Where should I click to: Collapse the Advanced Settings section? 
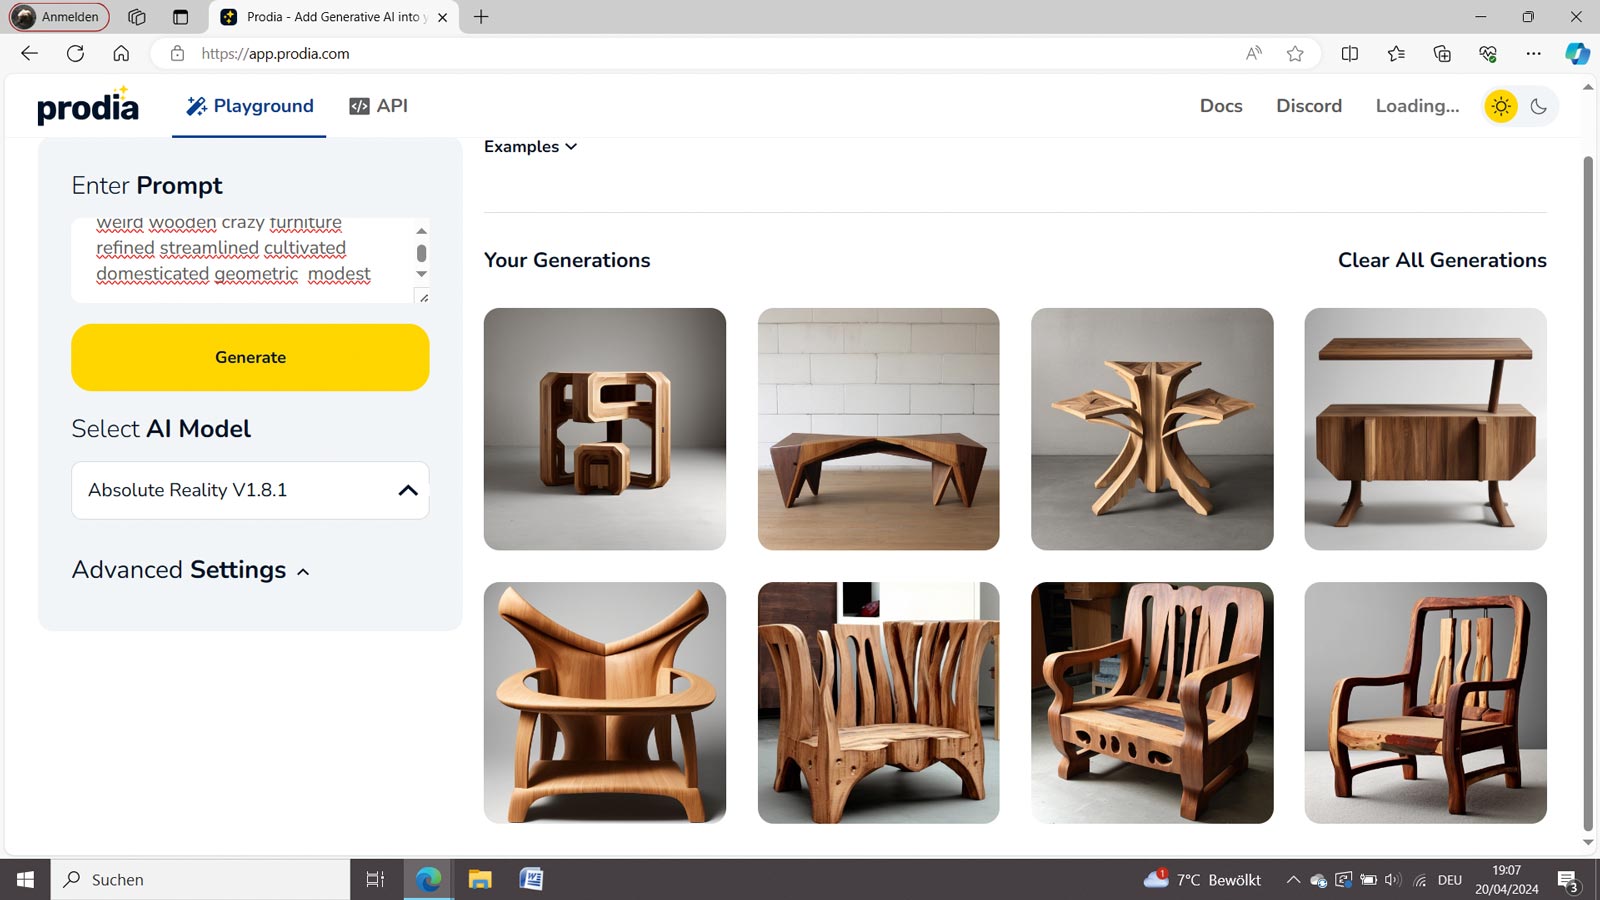coord(190,570)
